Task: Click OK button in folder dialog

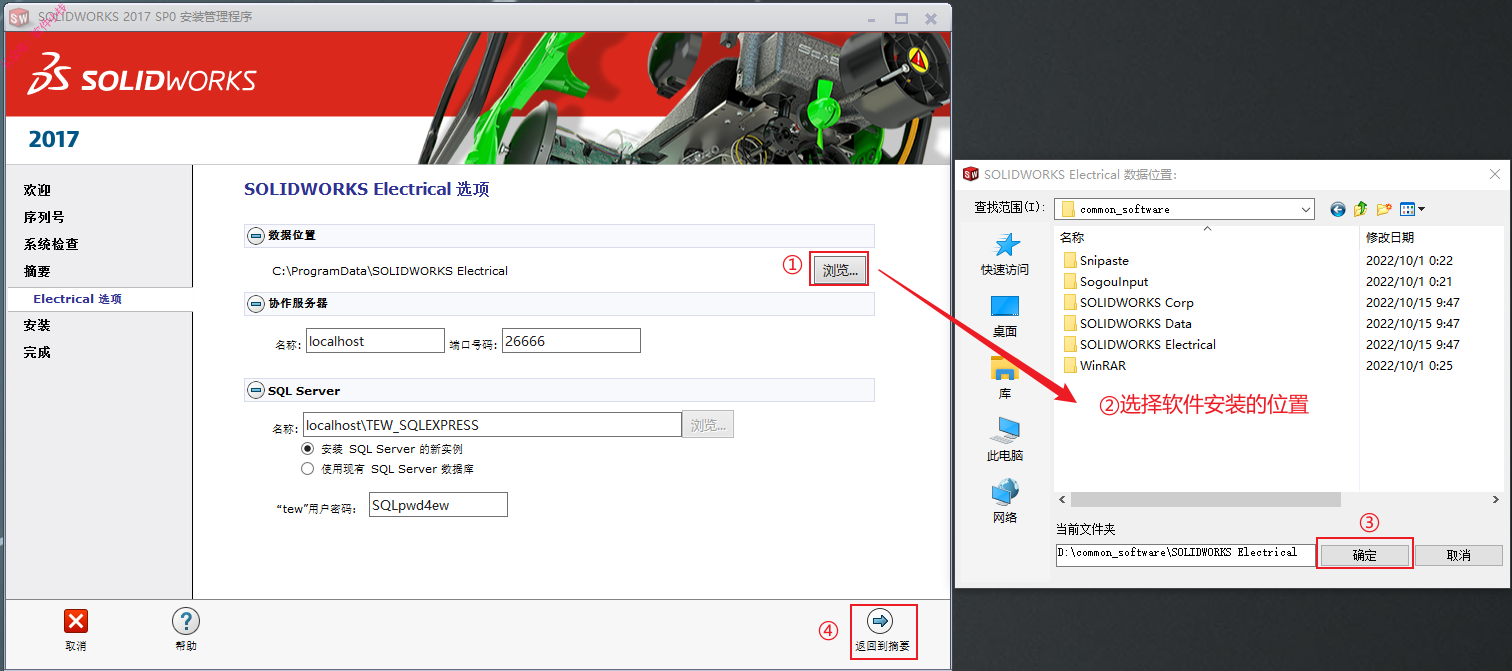Action: pos(1365,555)
